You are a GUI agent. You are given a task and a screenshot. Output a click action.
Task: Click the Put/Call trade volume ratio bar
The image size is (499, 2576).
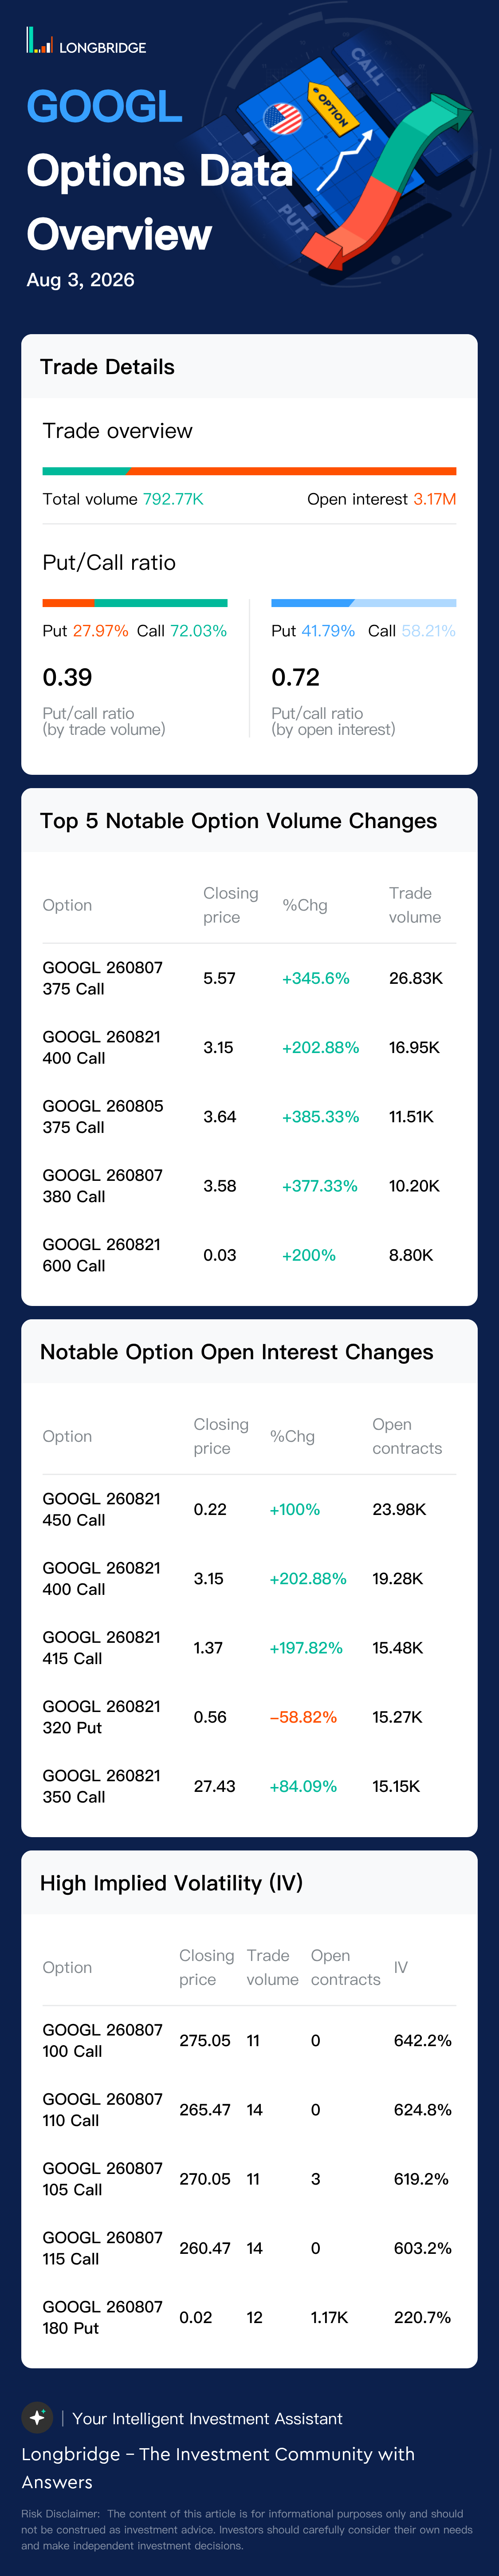pos(135,603)
